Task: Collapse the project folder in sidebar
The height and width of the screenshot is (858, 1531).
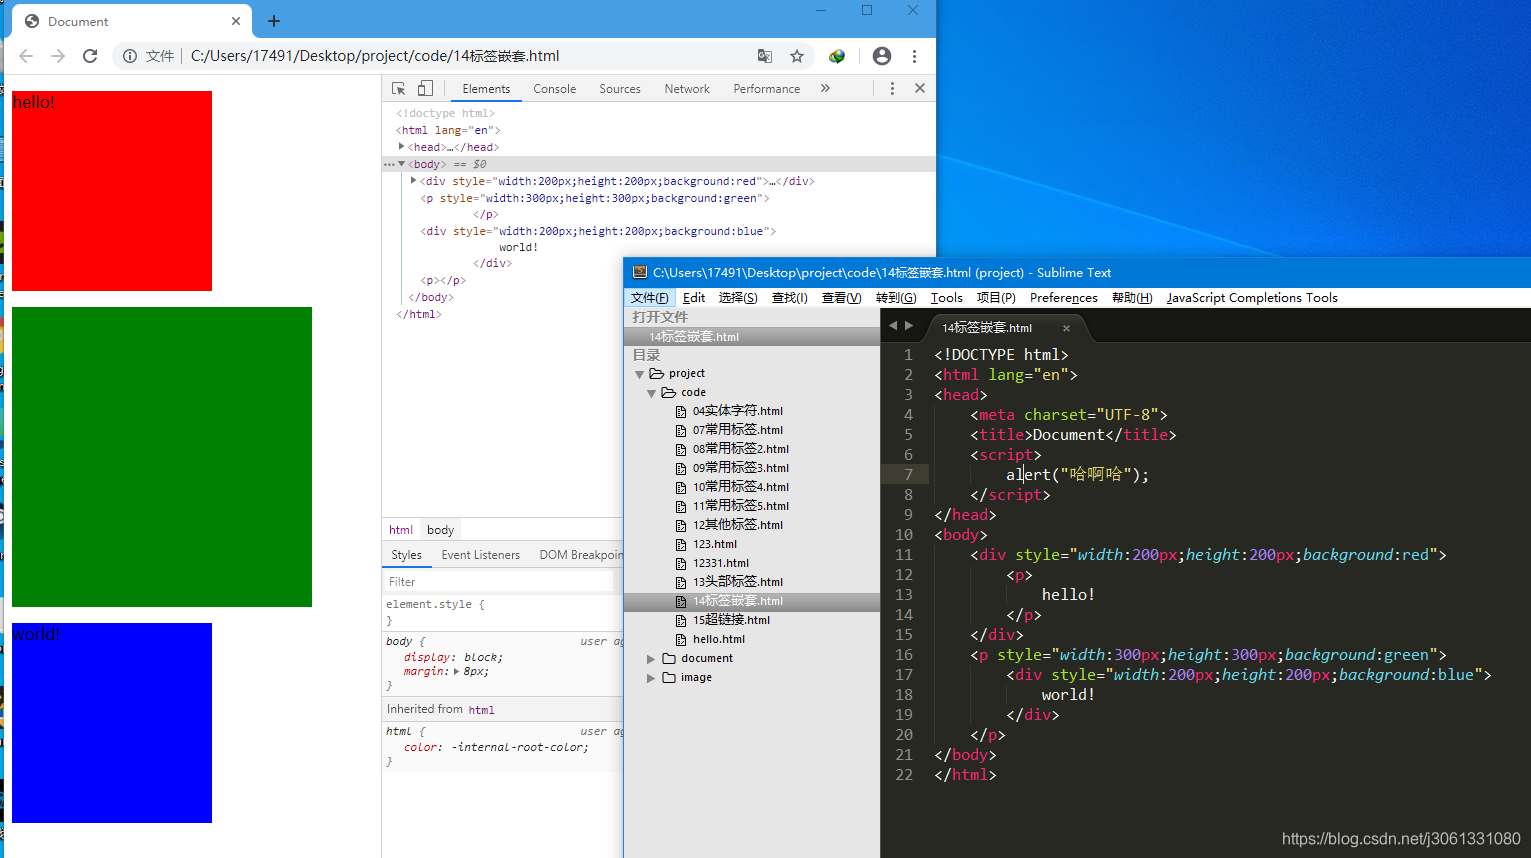Action: pyautogui.click(x=639, y=374)
